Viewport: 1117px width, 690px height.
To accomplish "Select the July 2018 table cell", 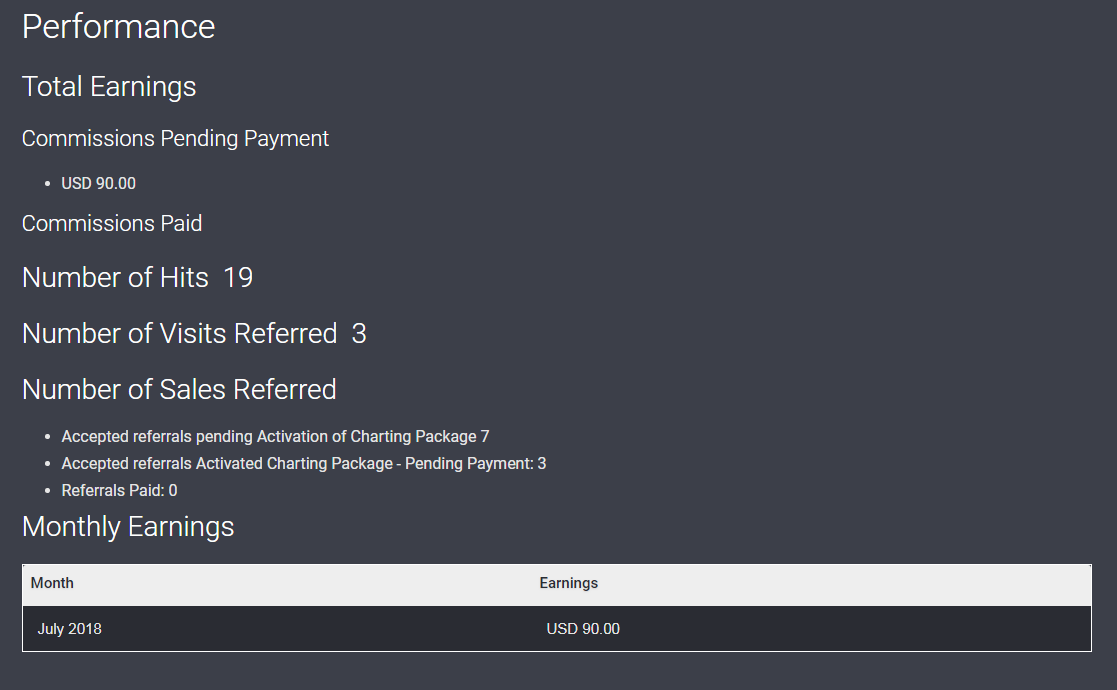I will pyautogui.click(x=69, y=629).
